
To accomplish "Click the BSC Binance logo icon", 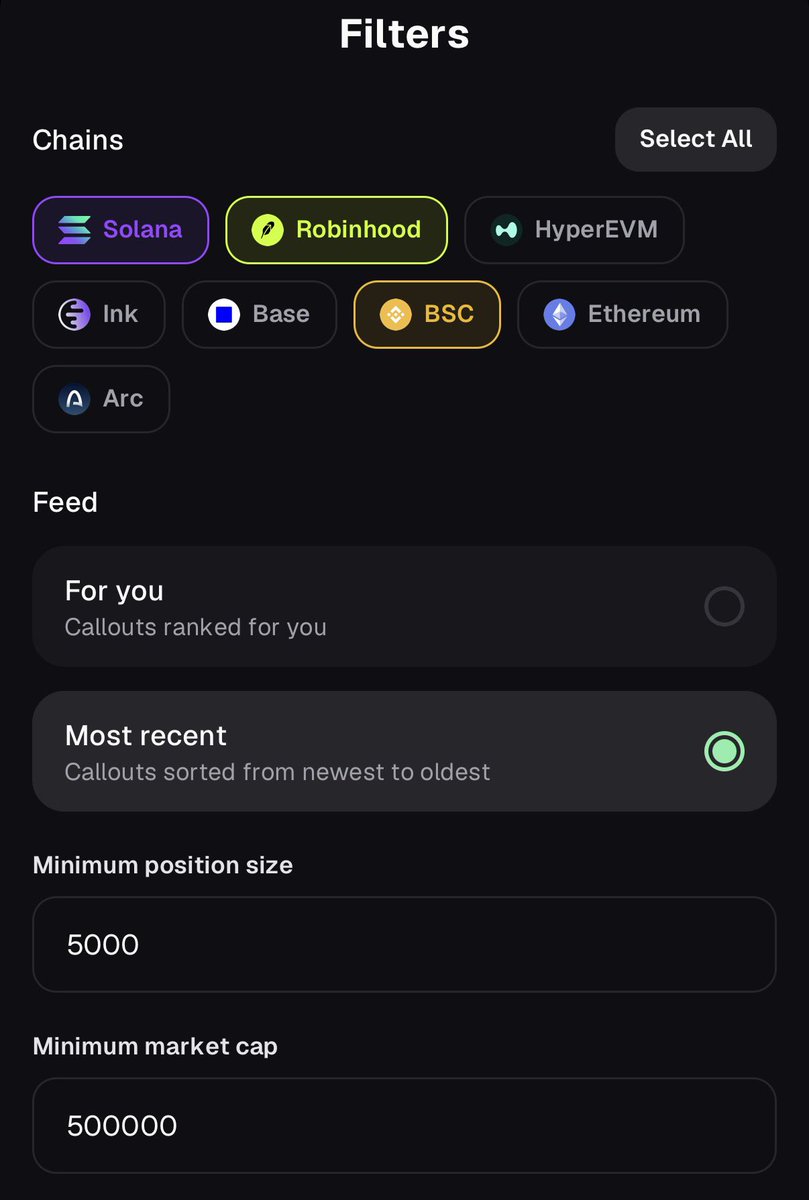I will coord(396,314).
